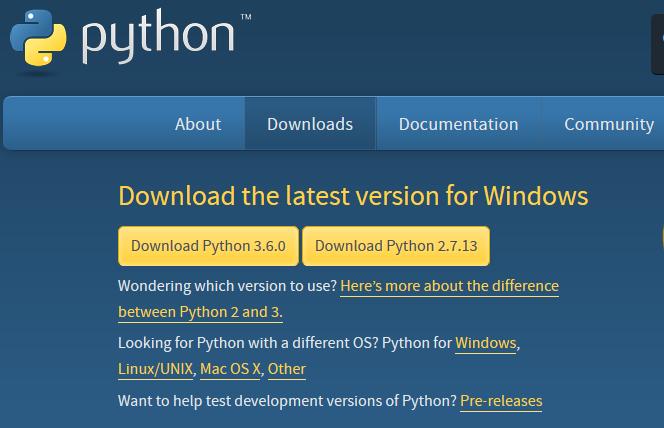Open the Linux/UNIX link
This screenshot has height=428, width=664.
(155, 369)
